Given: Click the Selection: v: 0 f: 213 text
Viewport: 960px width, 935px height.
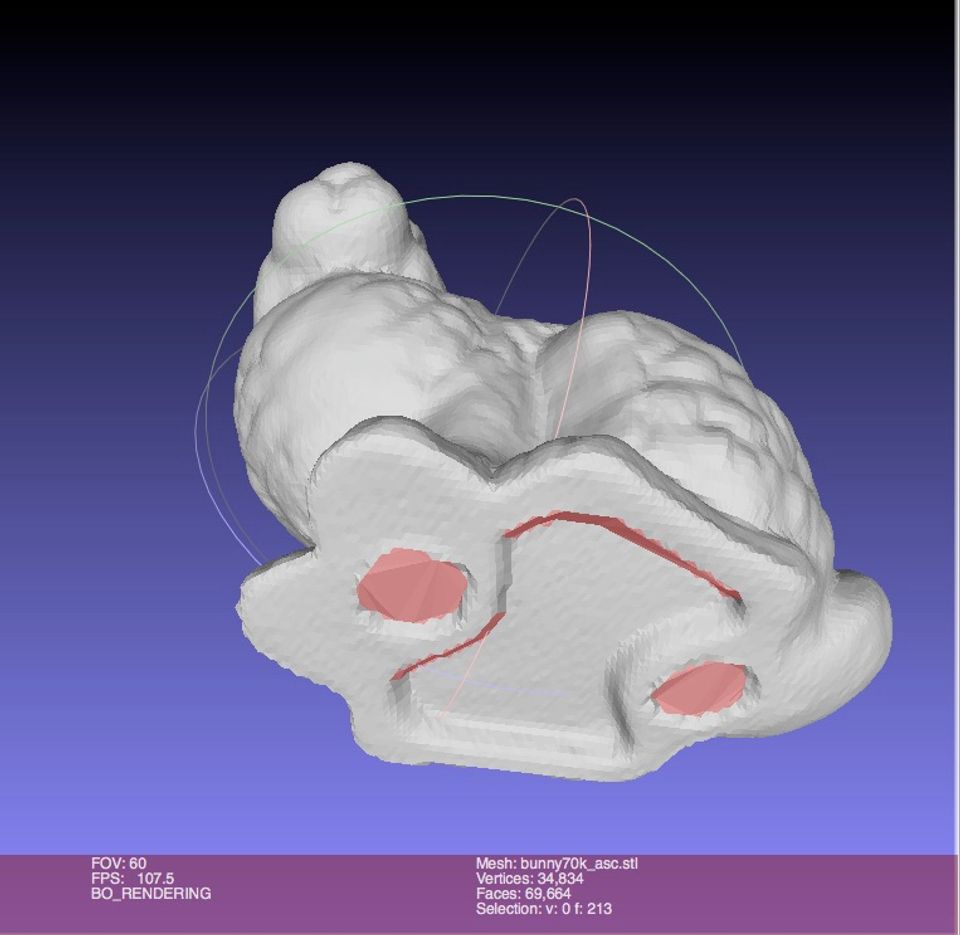Looking at the screenshot, I should click(544, 909).
